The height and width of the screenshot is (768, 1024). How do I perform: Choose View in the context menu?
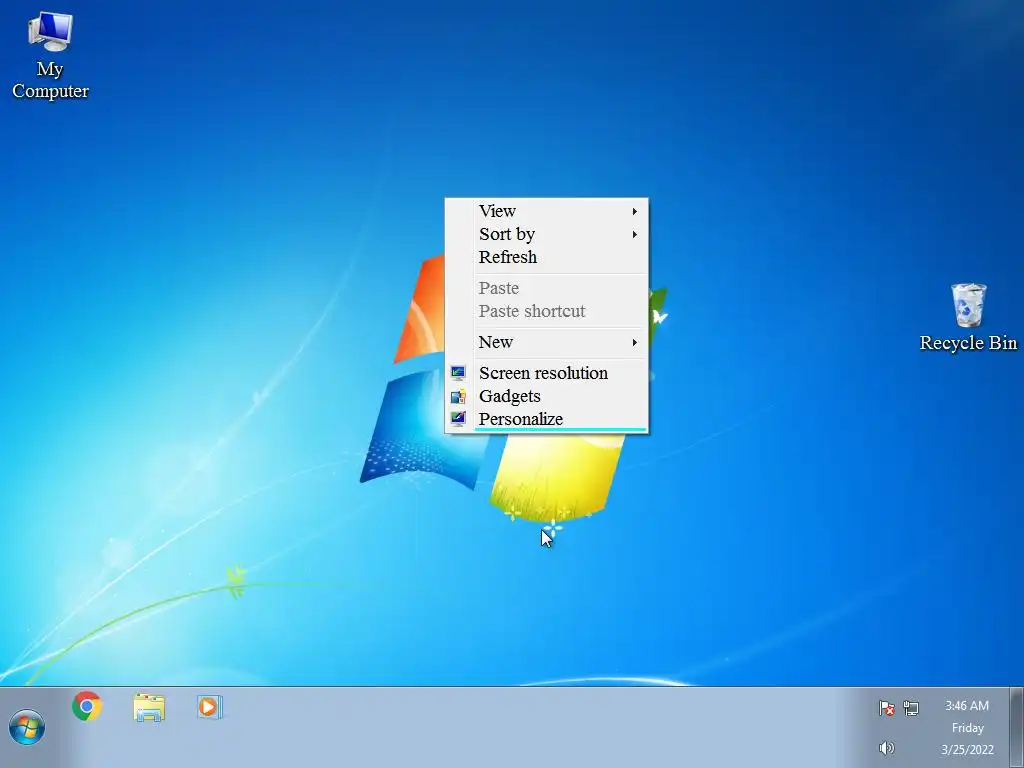(x=547, y=211)
